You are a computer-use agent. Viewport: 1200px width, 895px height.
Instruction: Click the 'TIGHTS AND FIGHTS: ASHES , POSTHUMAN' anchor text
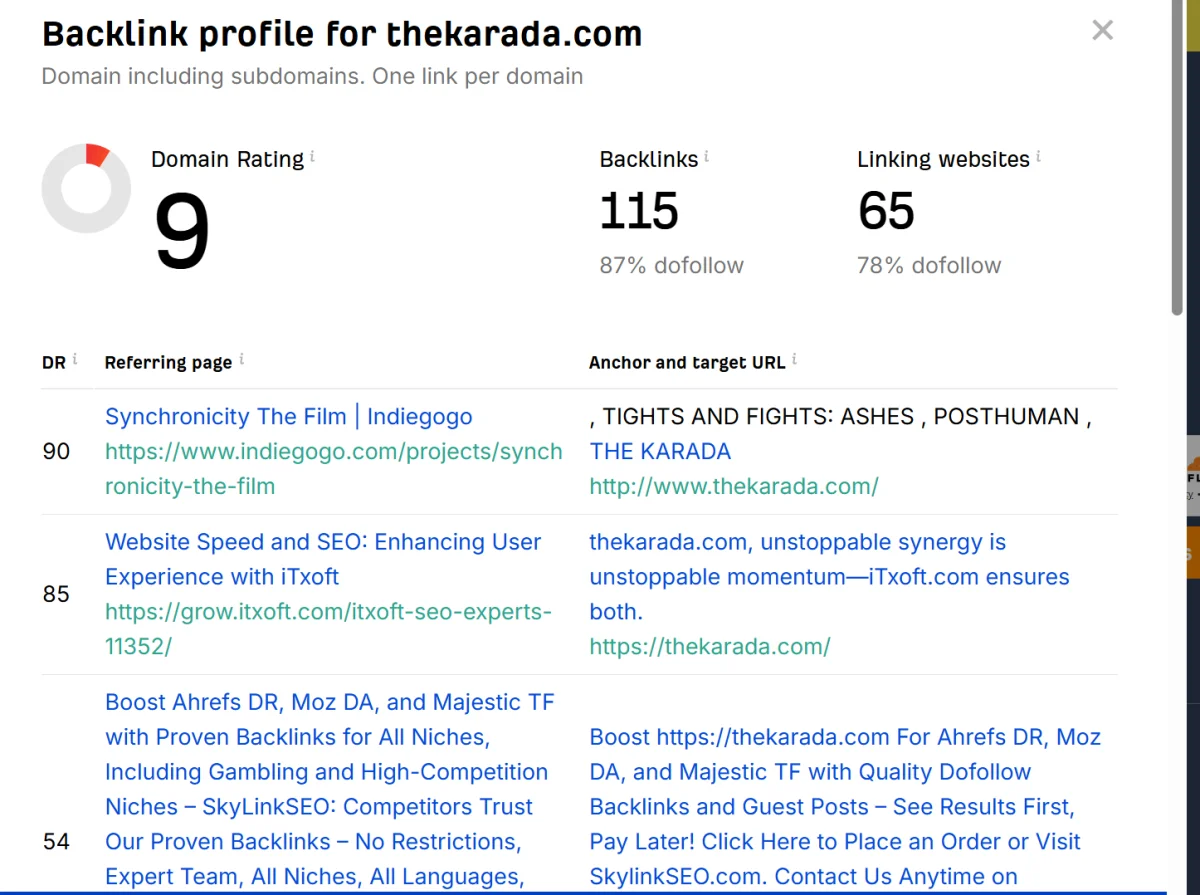(840, 417)
